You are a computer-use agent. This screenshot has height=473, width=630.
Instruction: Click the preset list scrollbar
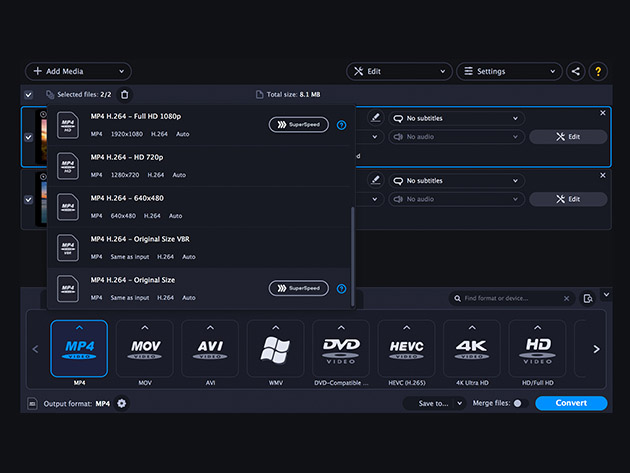click(x=353, y=256)
